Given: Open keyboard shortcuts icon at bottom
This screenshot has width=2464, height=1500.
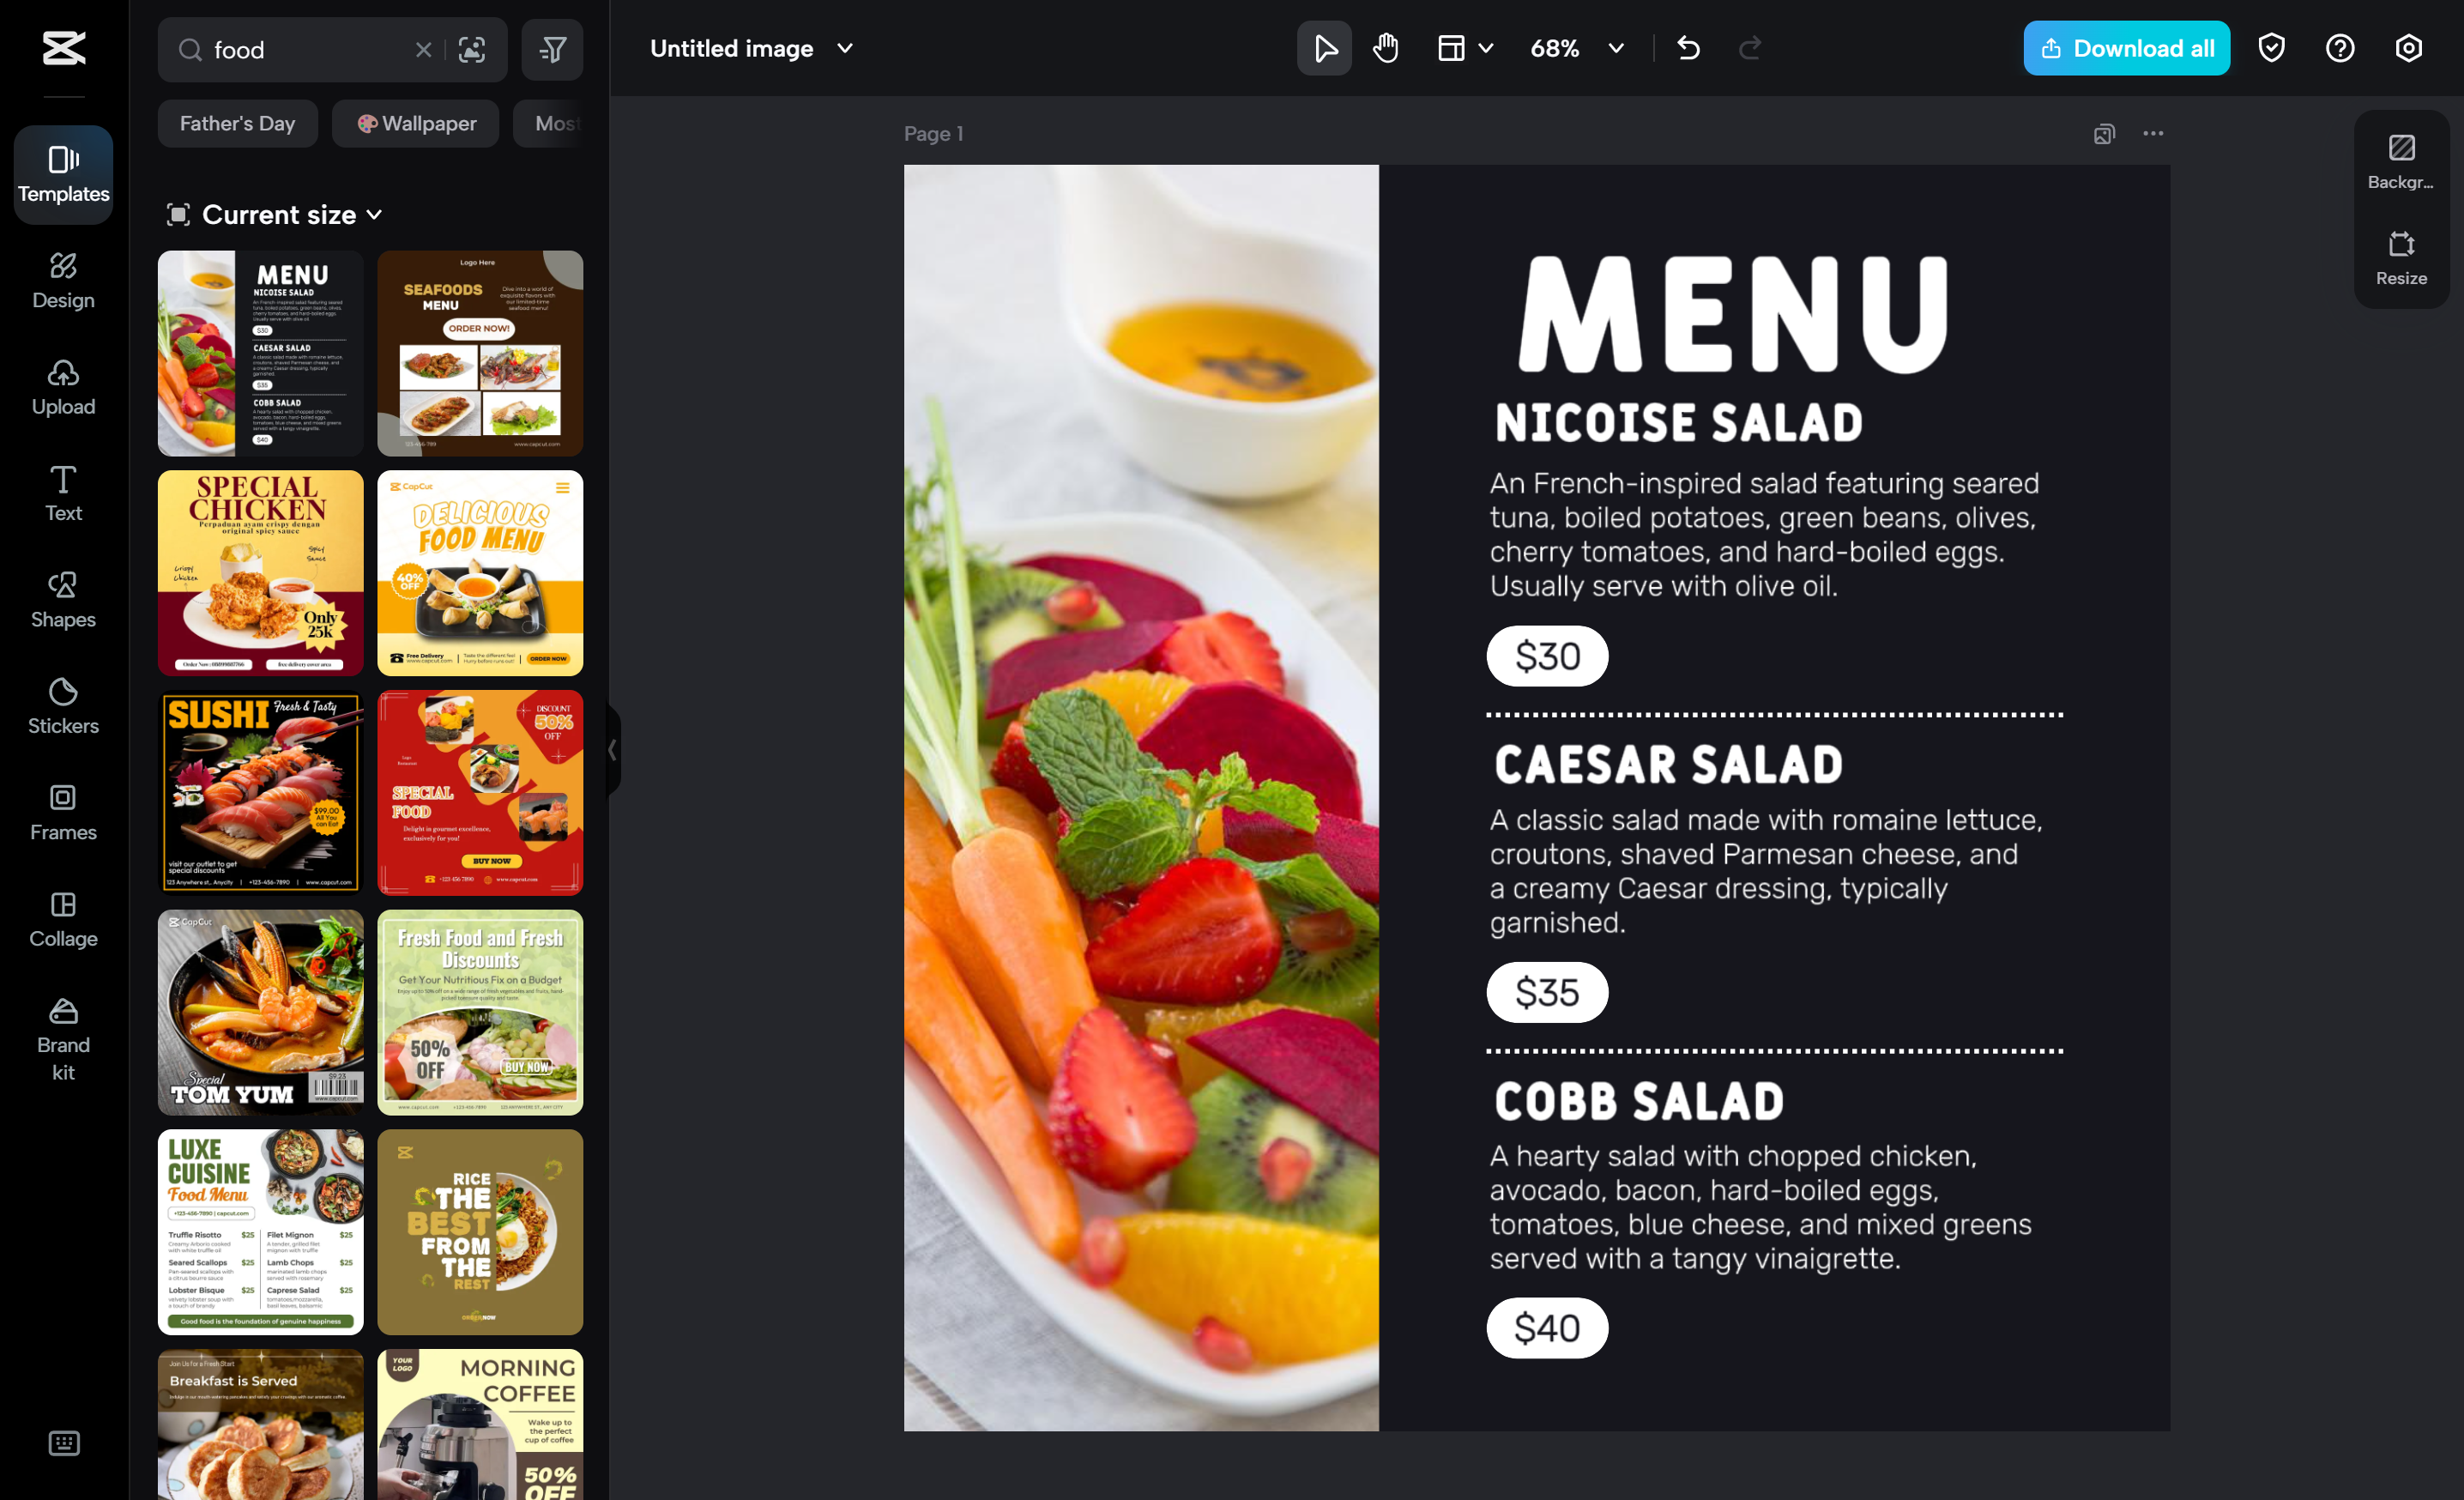Looking at the screenshot, I should [x=64, y=1442].
